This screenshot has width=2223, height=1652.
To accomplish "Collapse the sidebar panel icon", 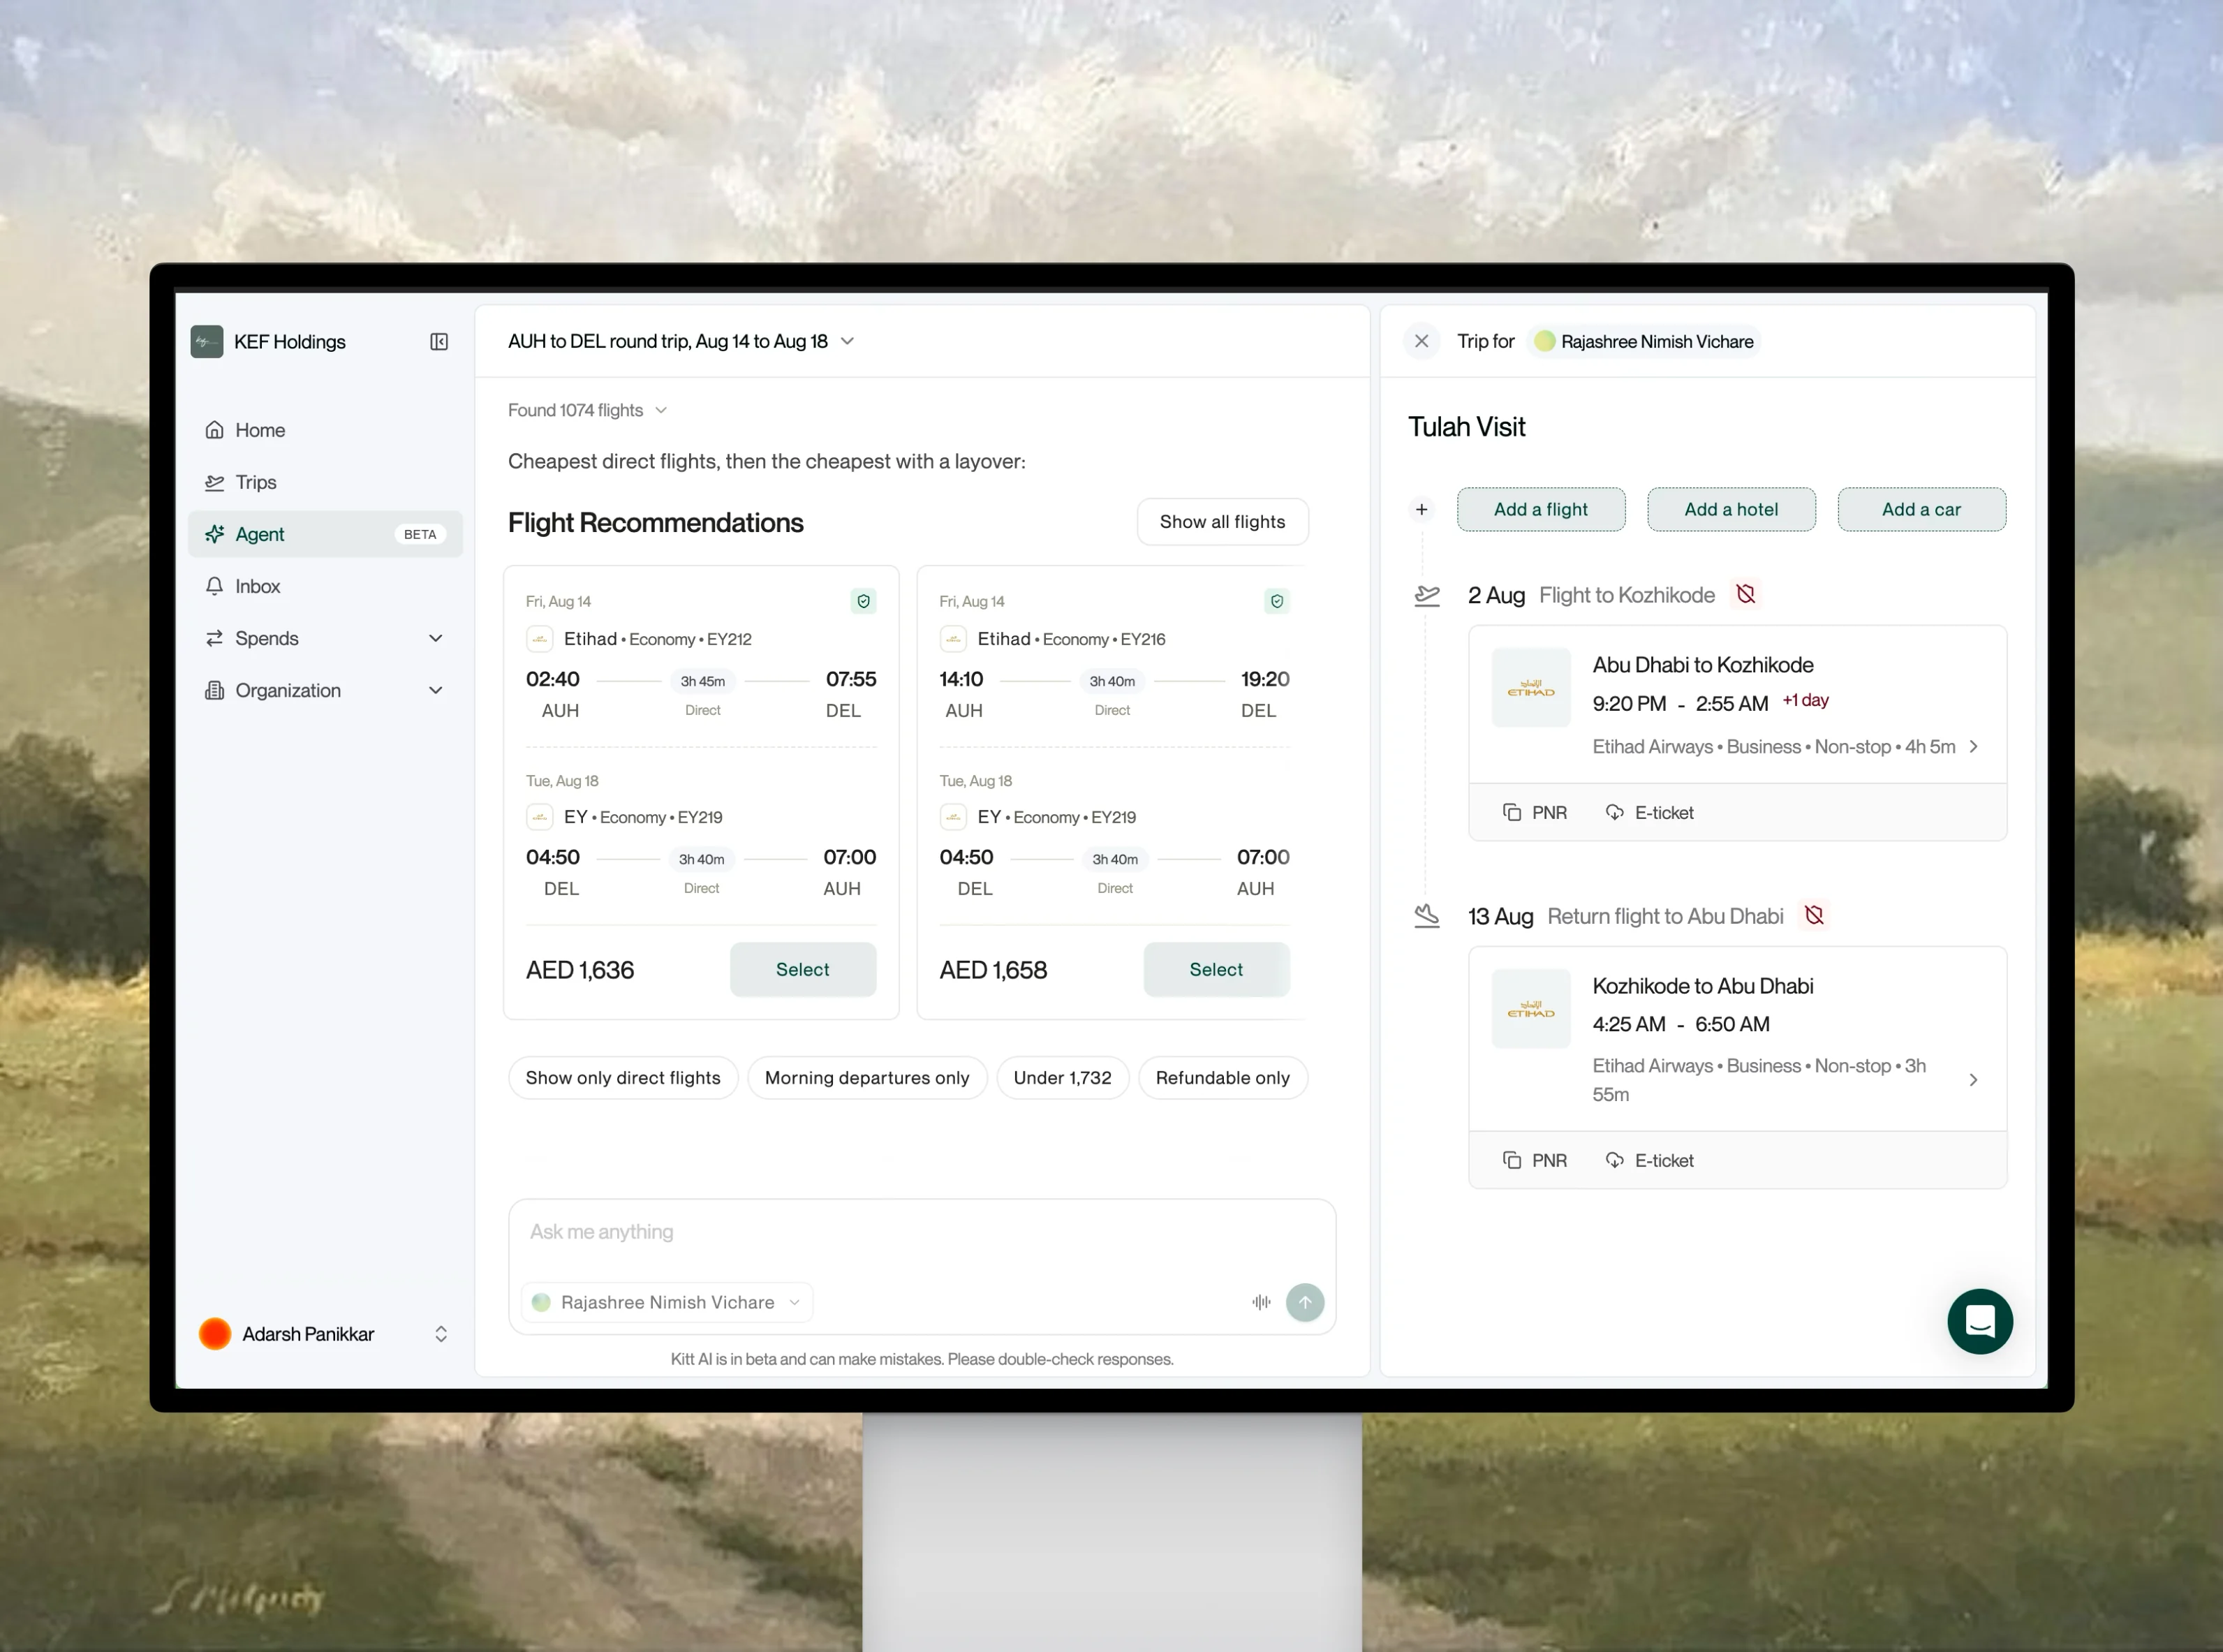I will 439,342.
